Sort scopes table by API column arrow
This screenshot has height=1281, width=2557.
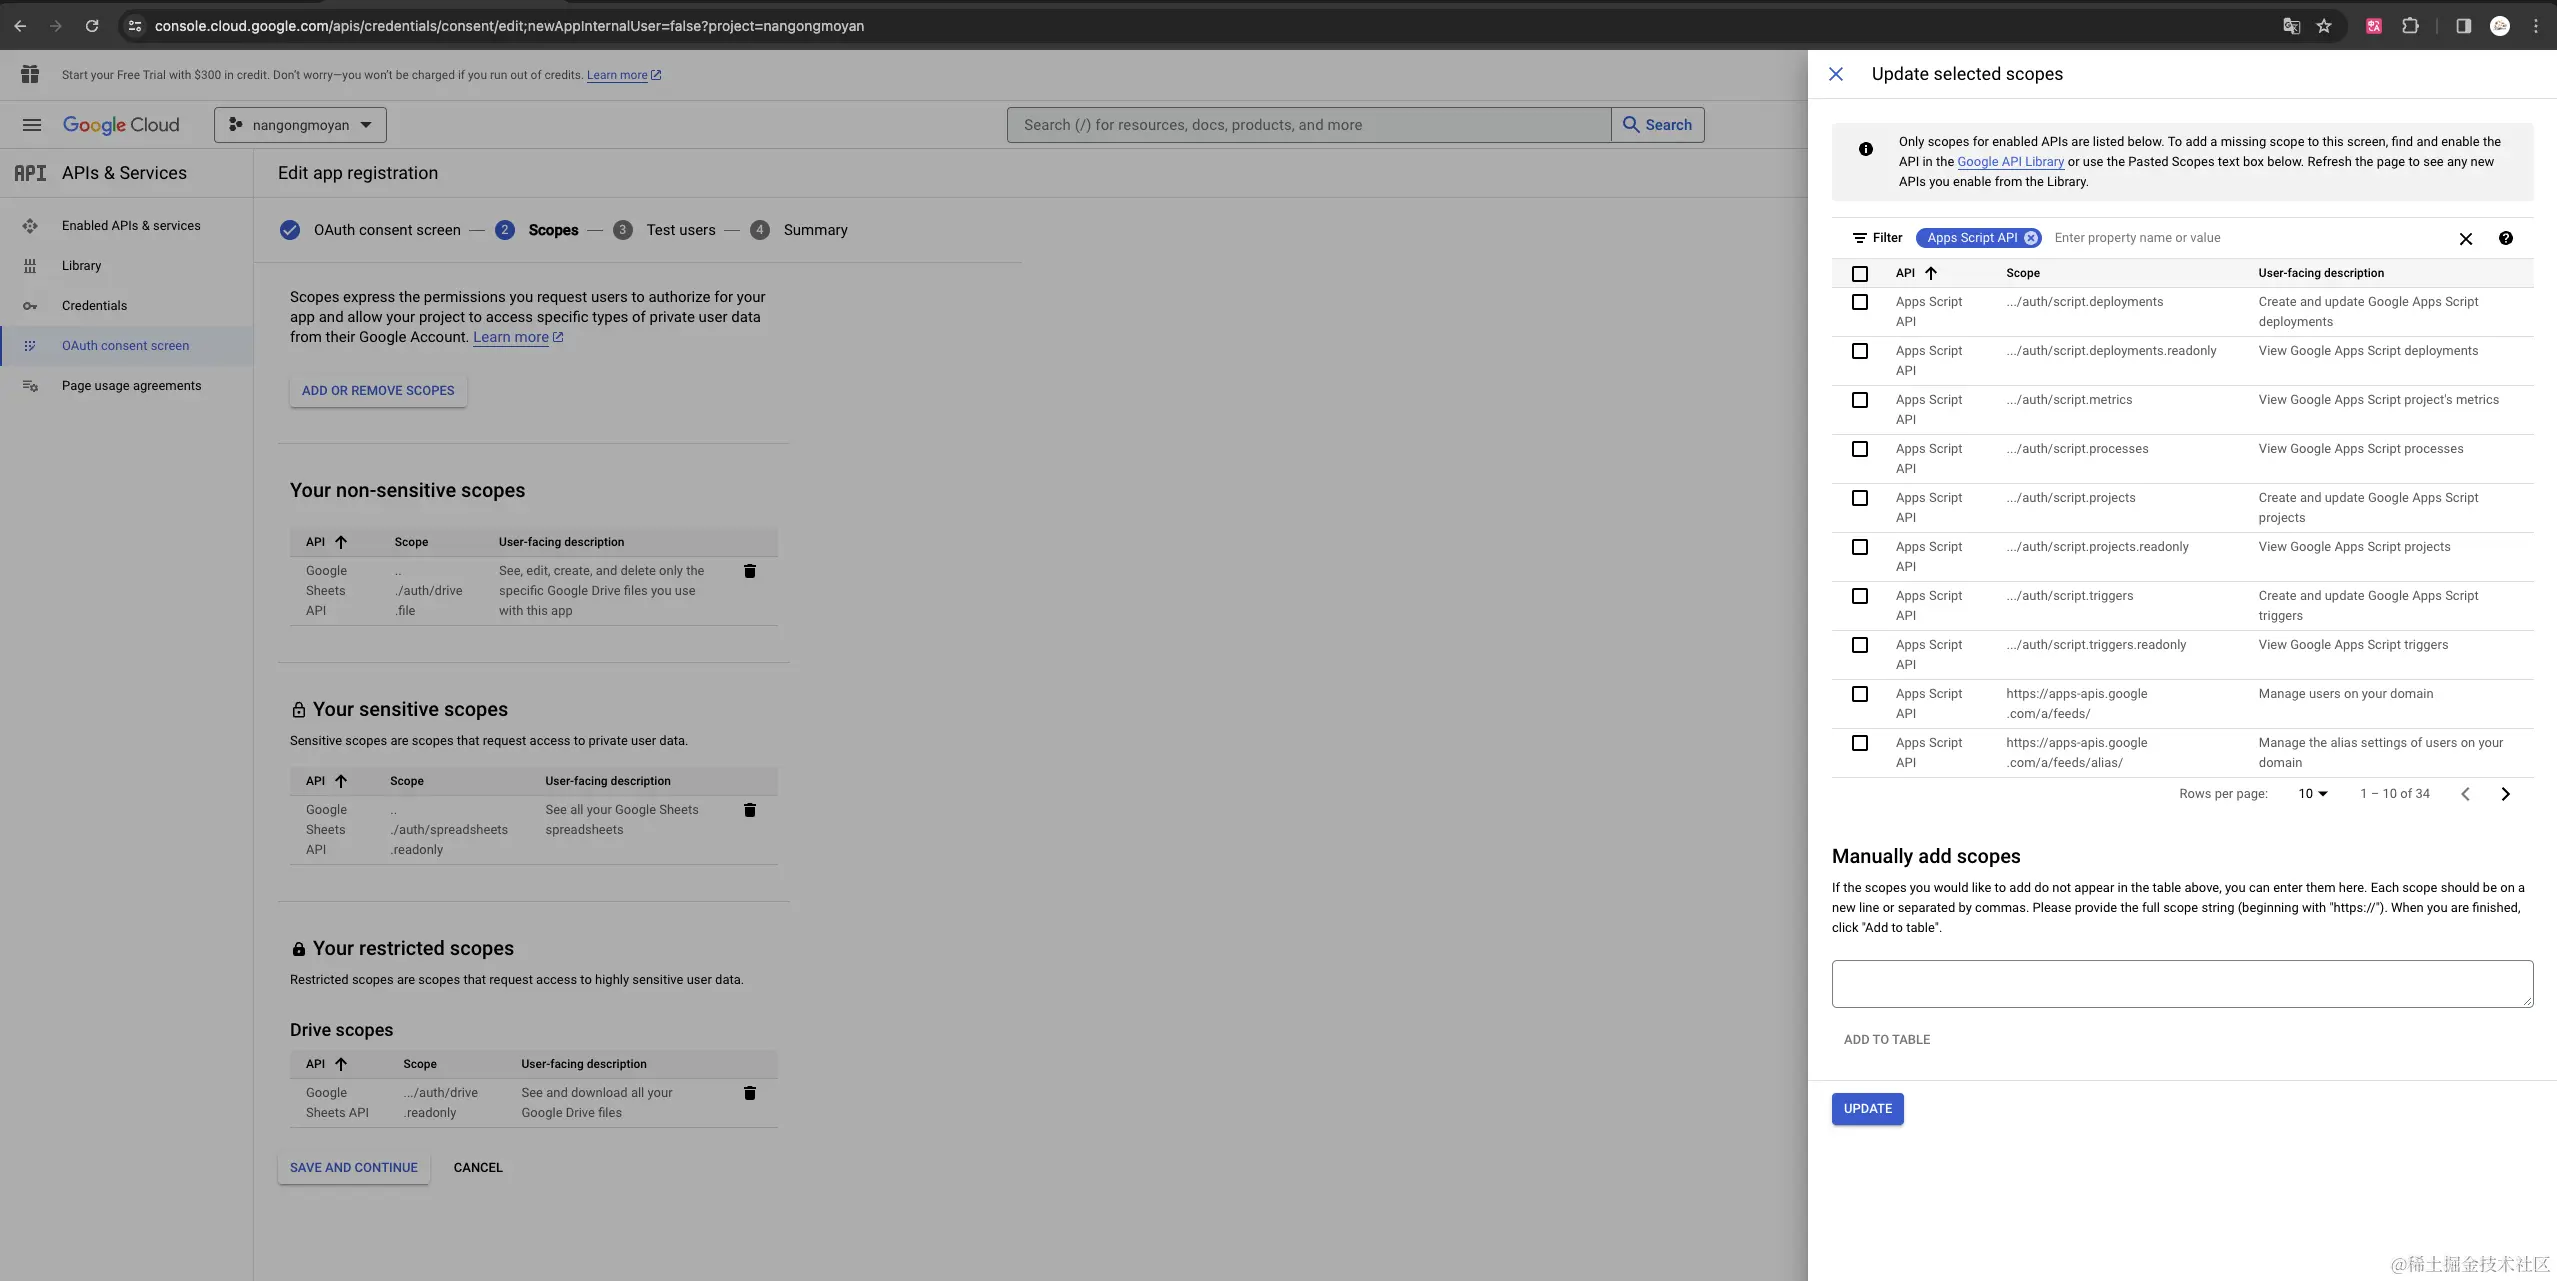coord(1930,273)
